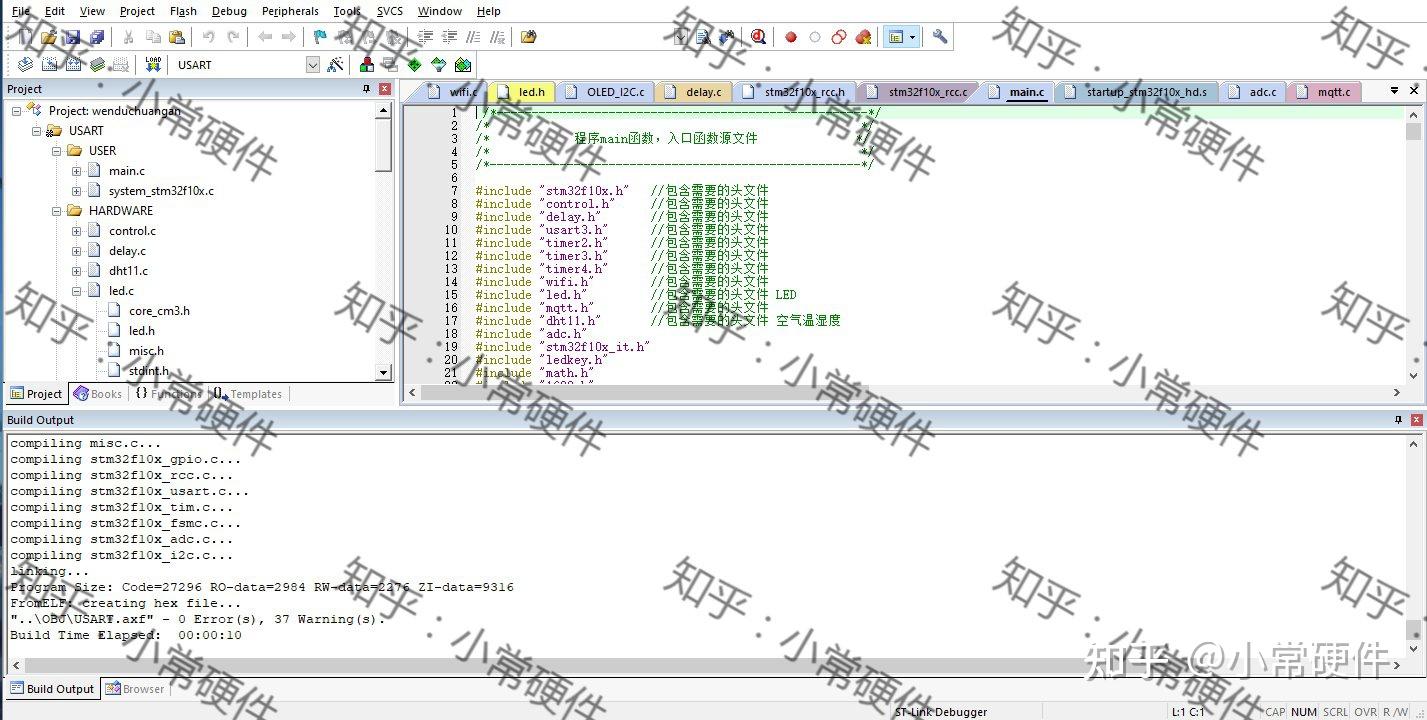Select core_cm3.h in the project tree
Image resolution: width=1427 pixels, height=720 pixels.
159,311
